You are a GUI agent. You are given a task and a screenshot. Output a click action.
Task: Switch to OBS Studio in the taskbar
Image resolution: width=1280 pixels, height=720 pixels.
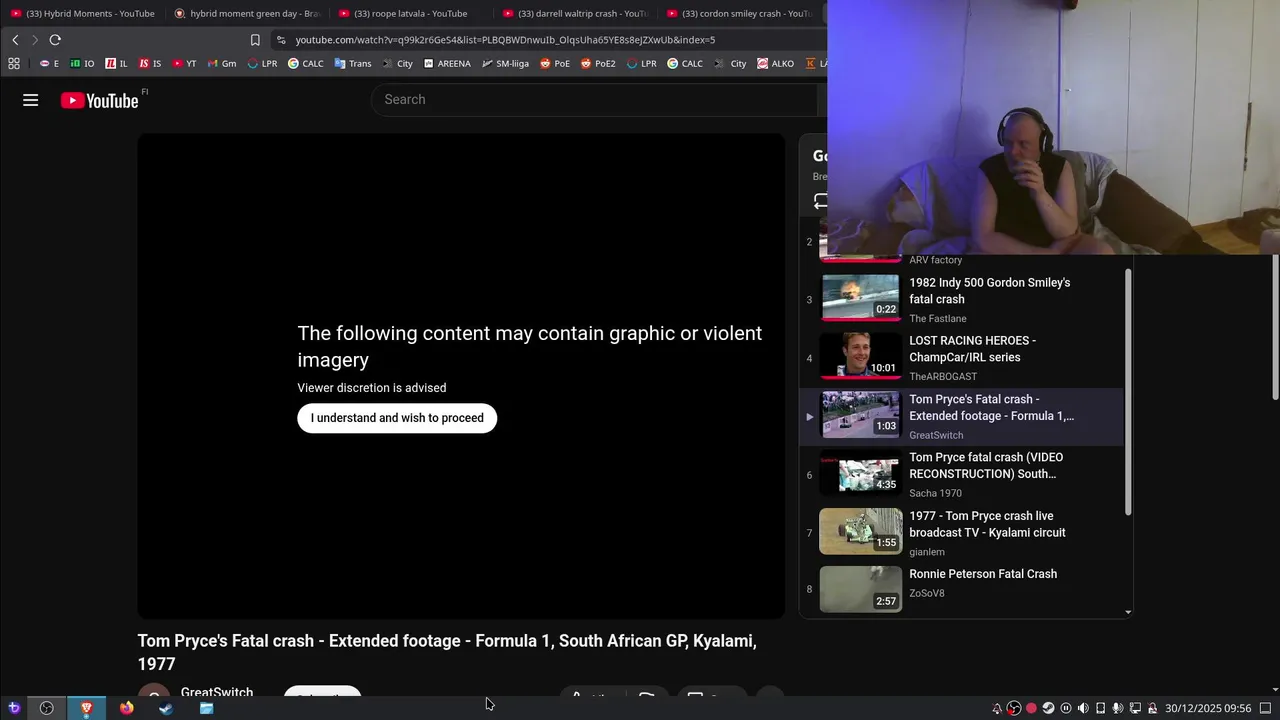46,708
